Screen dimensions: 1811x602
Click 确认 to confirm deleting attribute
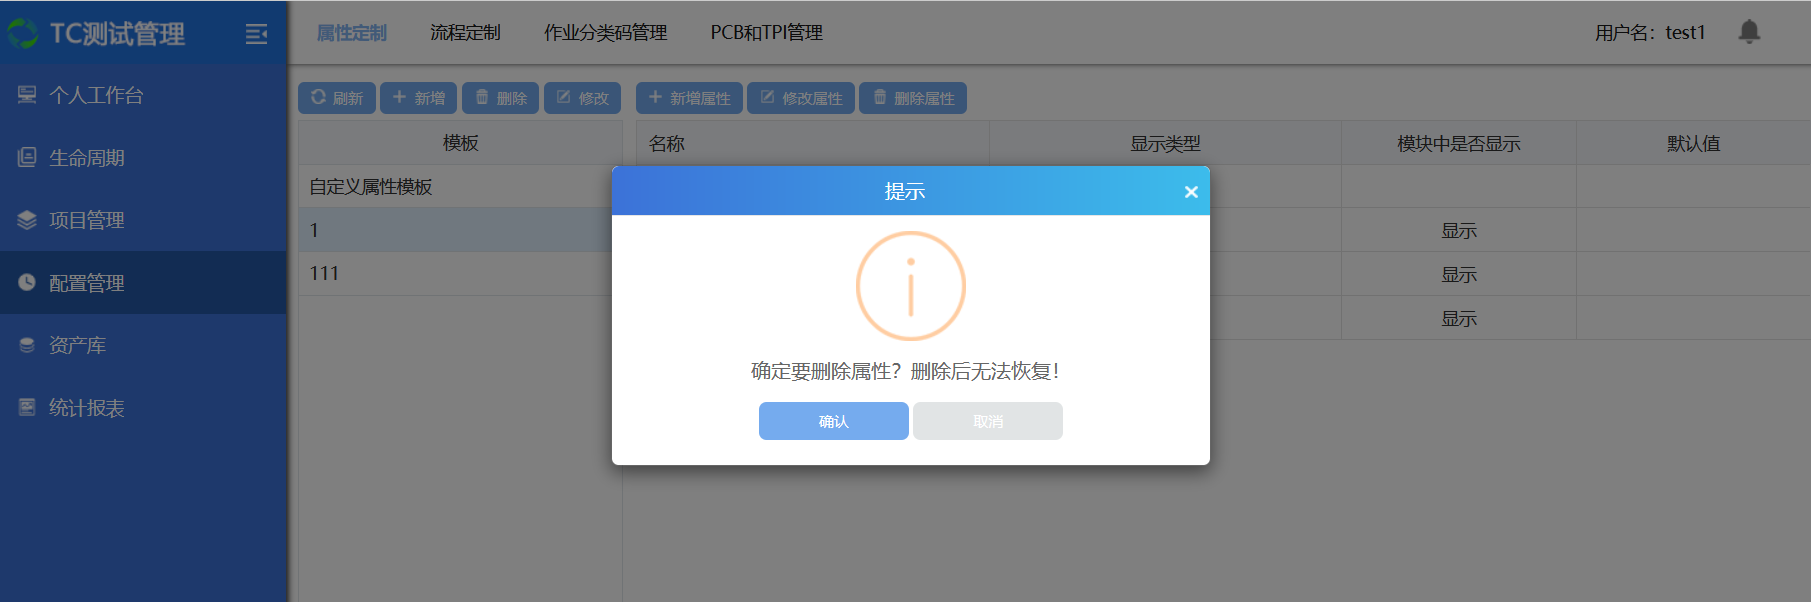point(833,421)
